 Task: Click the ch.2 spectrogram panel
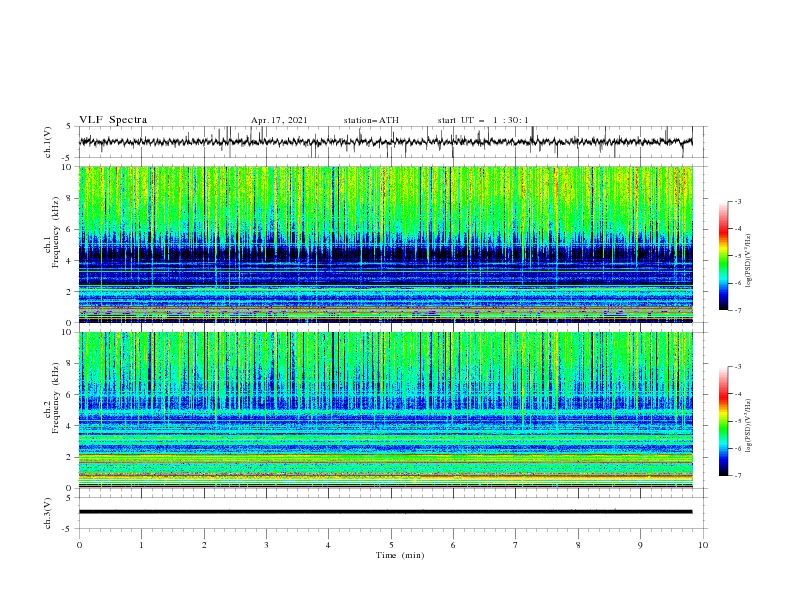(x=385, y=410)
